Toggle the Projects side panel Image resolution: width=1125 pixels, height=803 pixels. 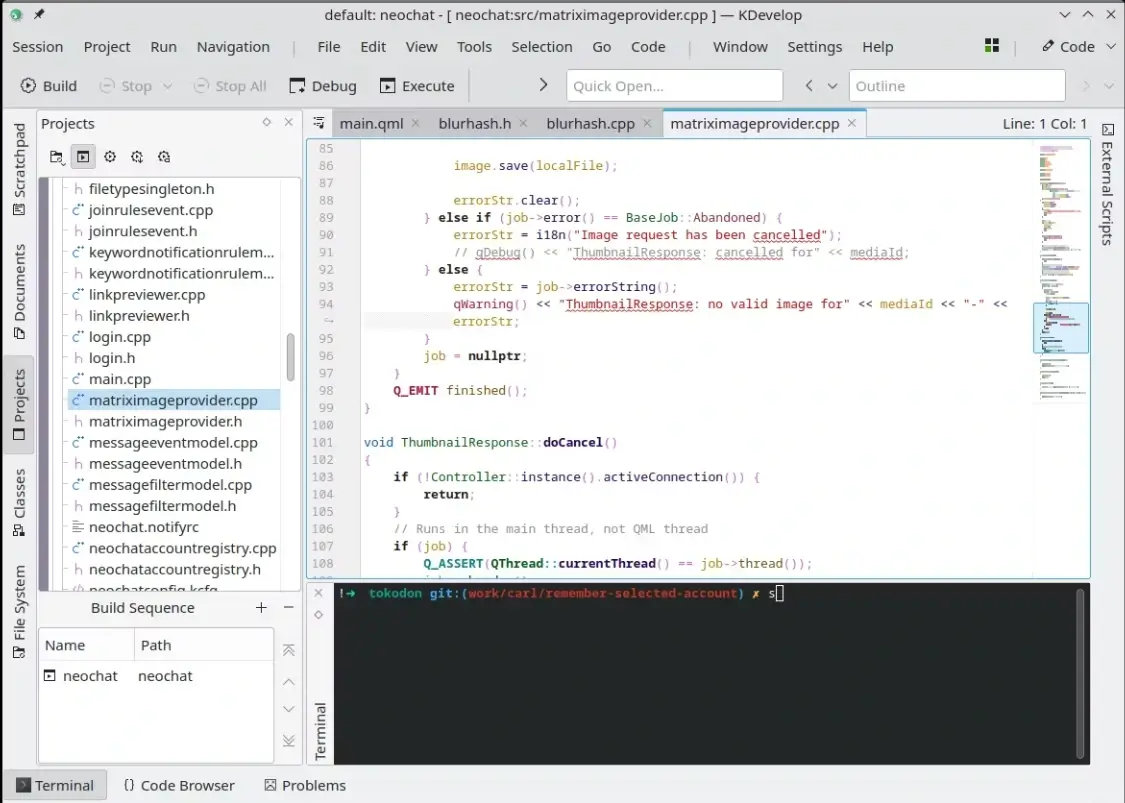click(19, 405)
